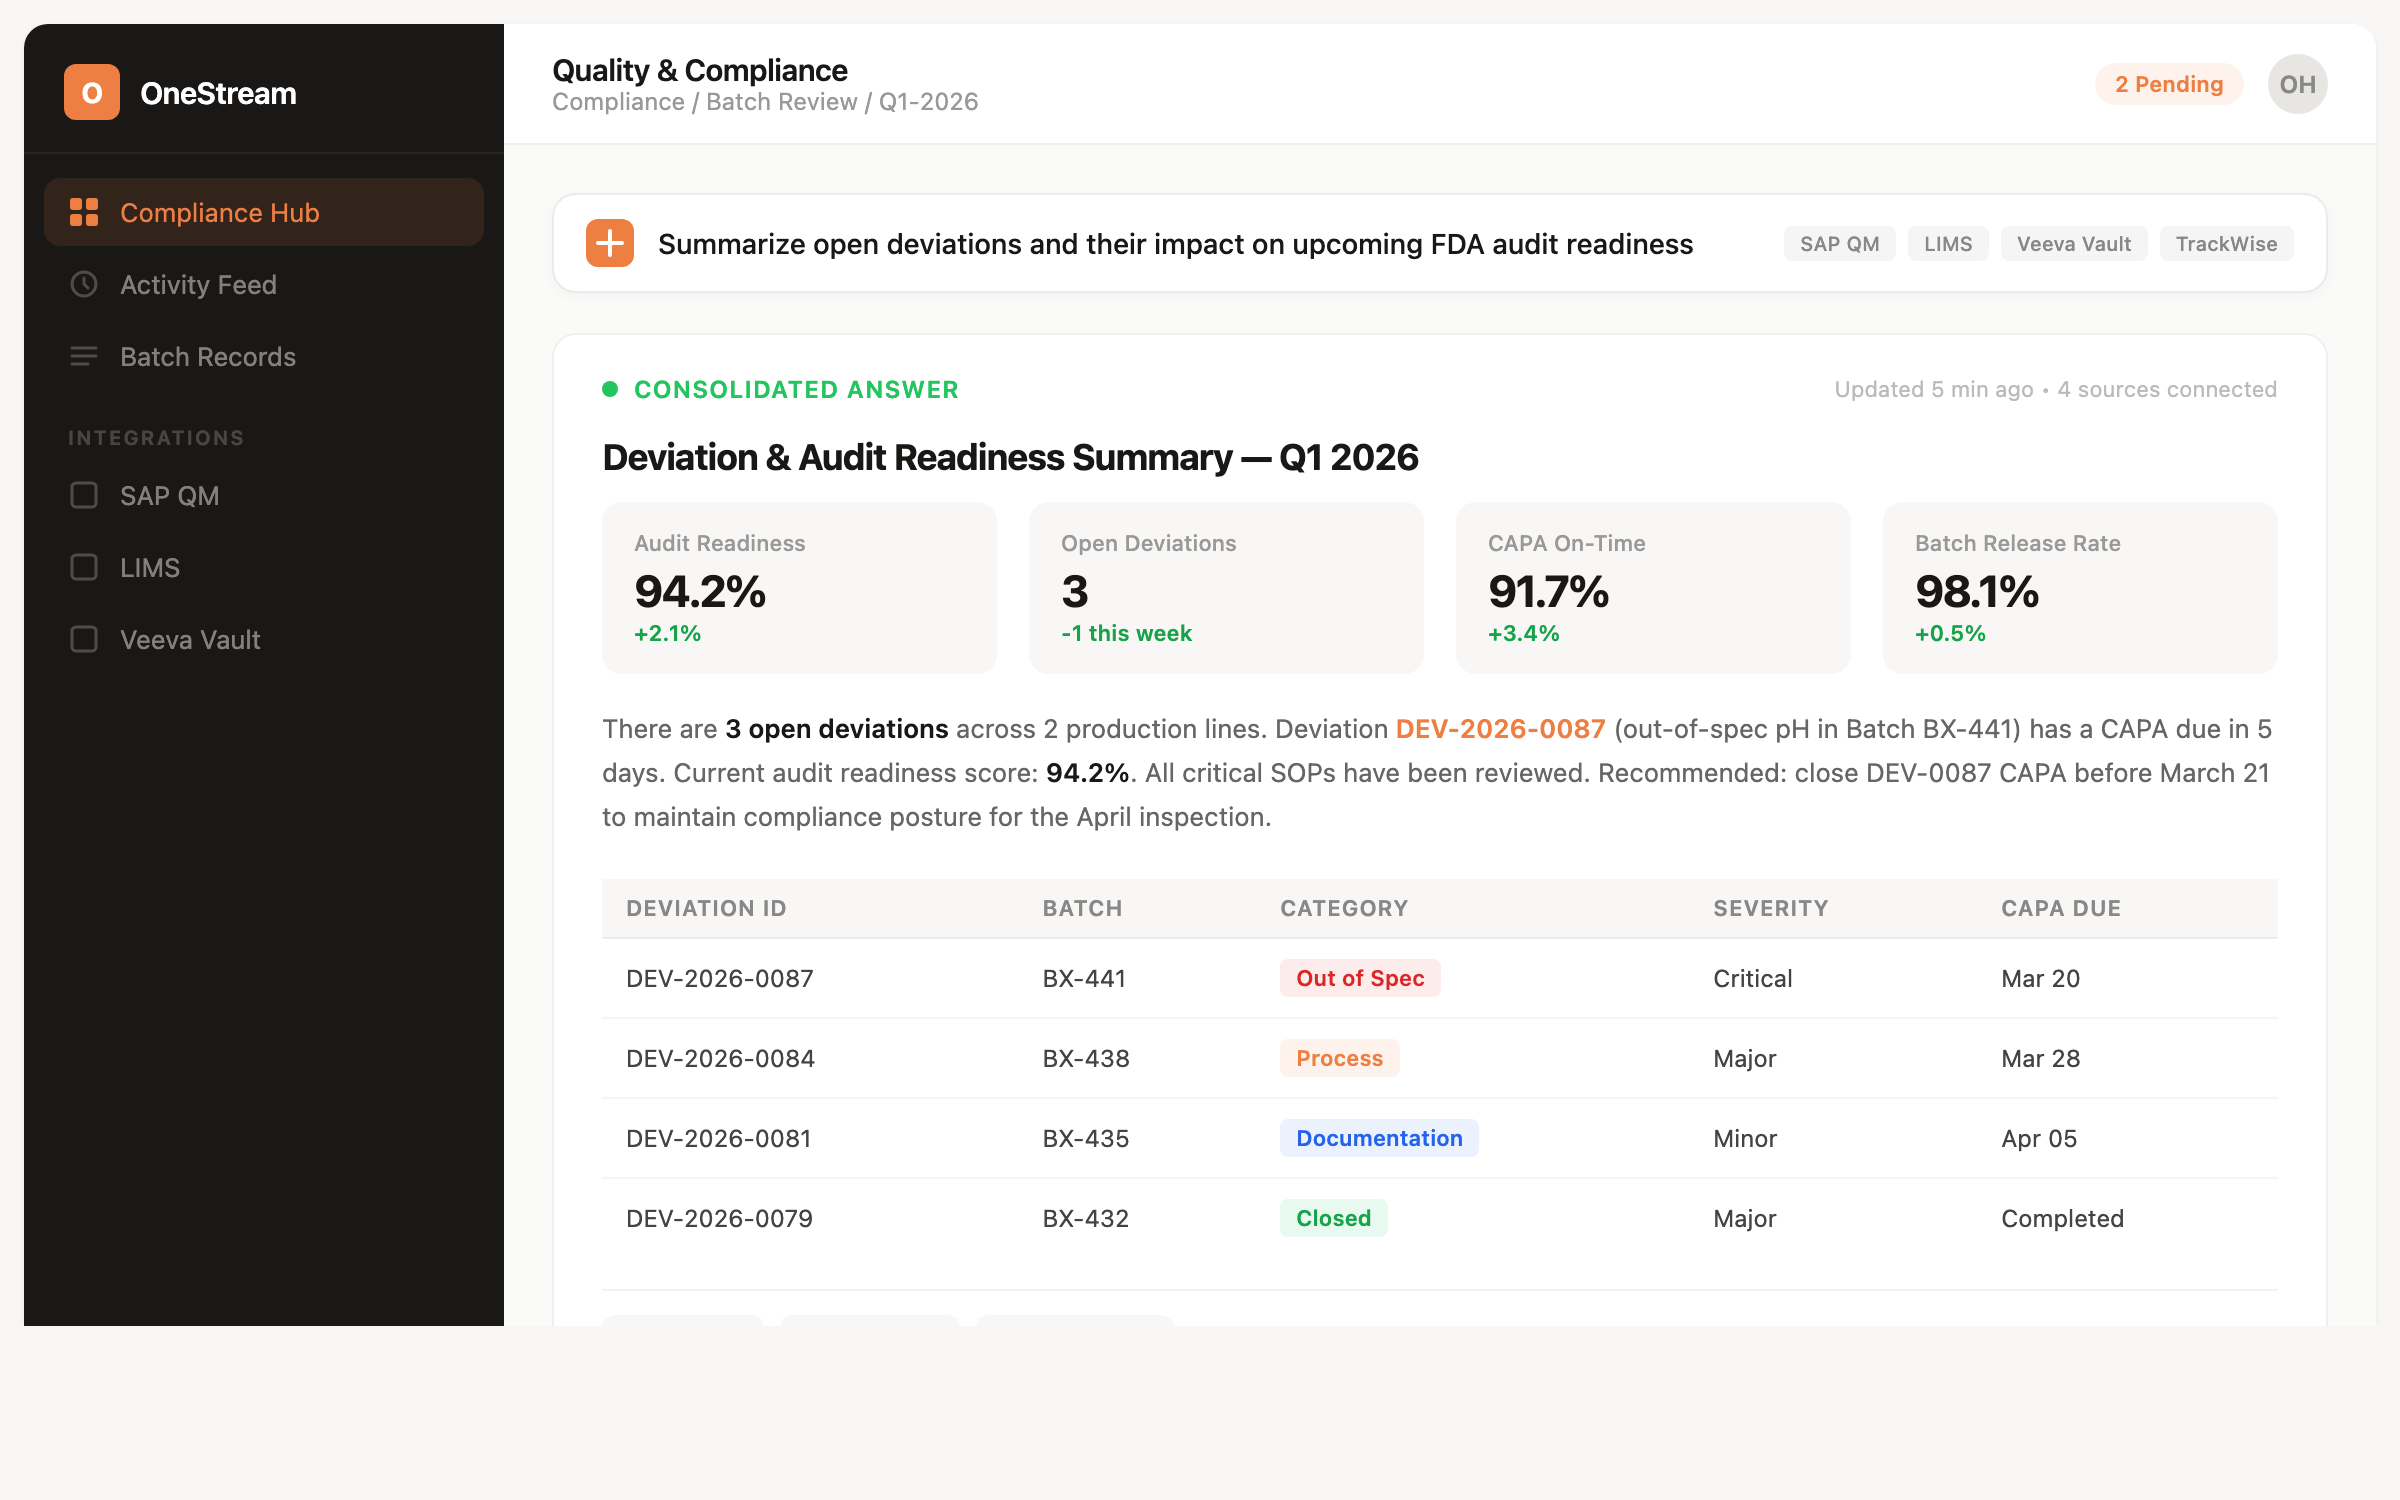Click the orange plus icon in query bar
The image size is (2400, 1500).
click(x=609, y=243)
